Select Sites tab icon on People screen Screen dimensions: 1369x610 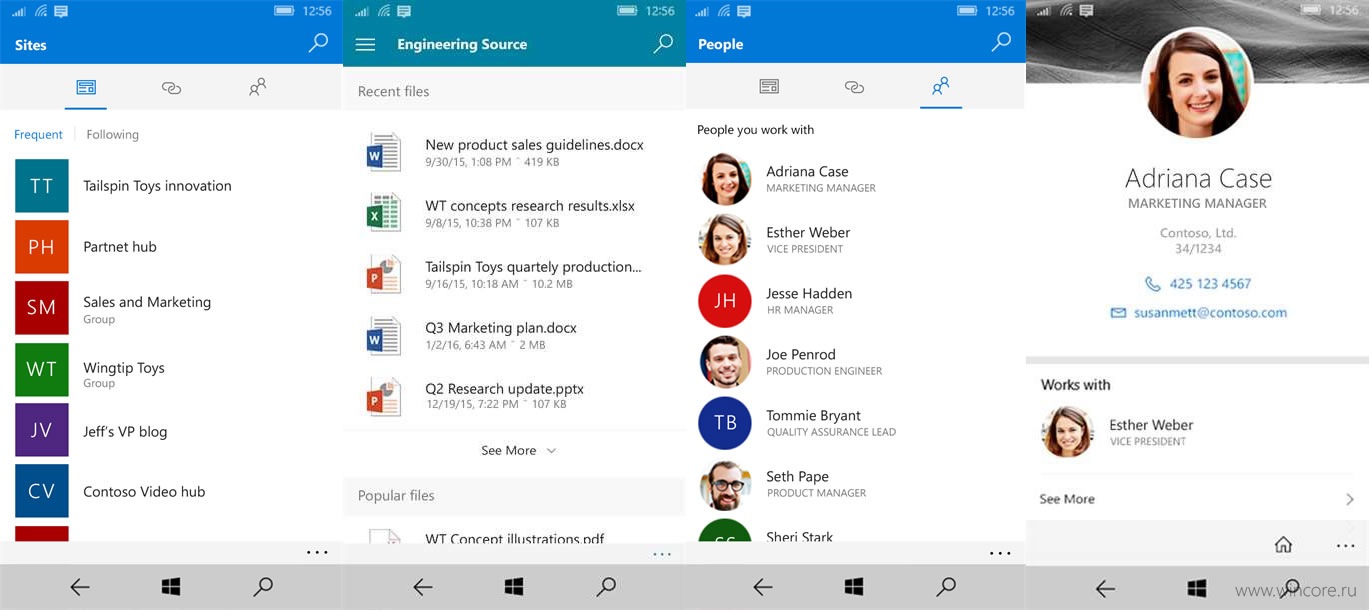click(769, 87)
